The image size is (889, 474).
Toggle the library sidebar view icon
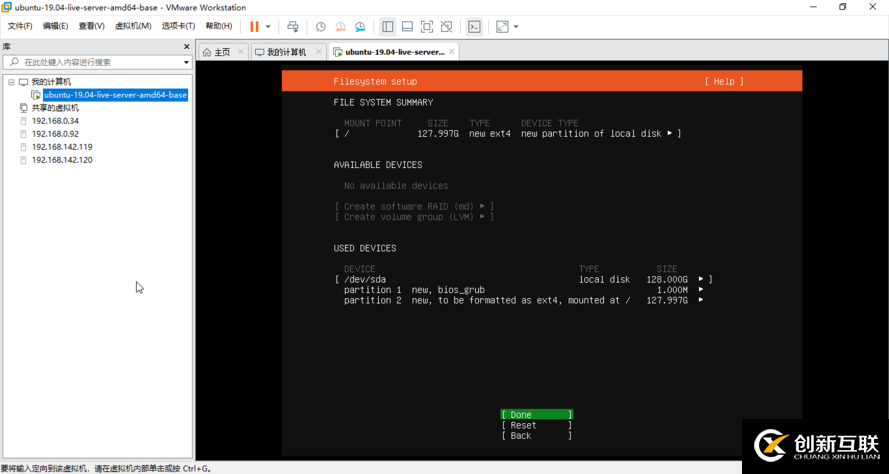388,27
